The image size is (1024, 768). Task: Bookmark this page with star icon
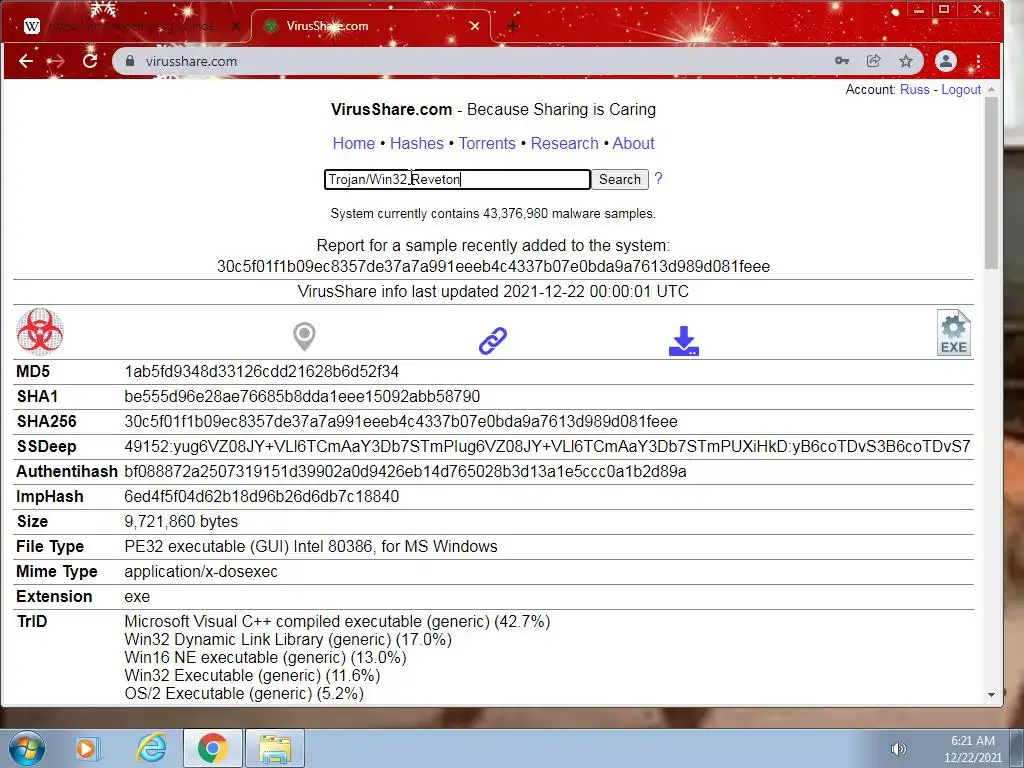pos(906,61)
